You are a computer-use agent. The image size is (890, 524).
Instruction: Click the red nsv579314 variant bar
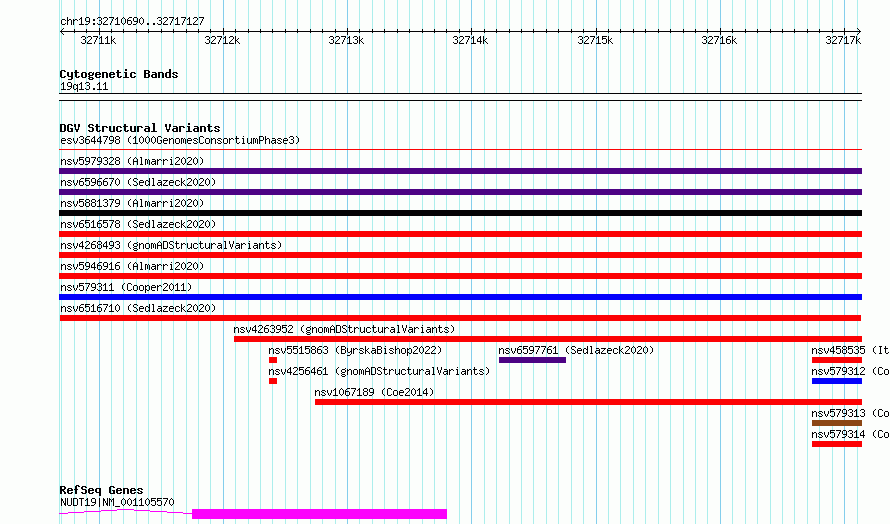click(837, 444)
